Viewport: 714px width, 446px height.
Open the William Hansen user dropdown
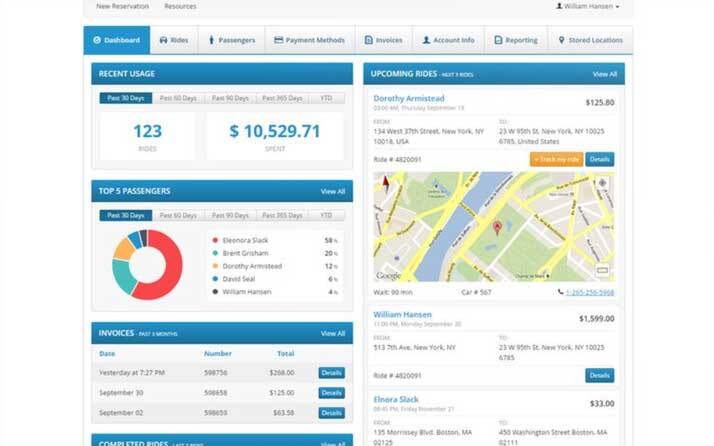(x=587, y=6)
